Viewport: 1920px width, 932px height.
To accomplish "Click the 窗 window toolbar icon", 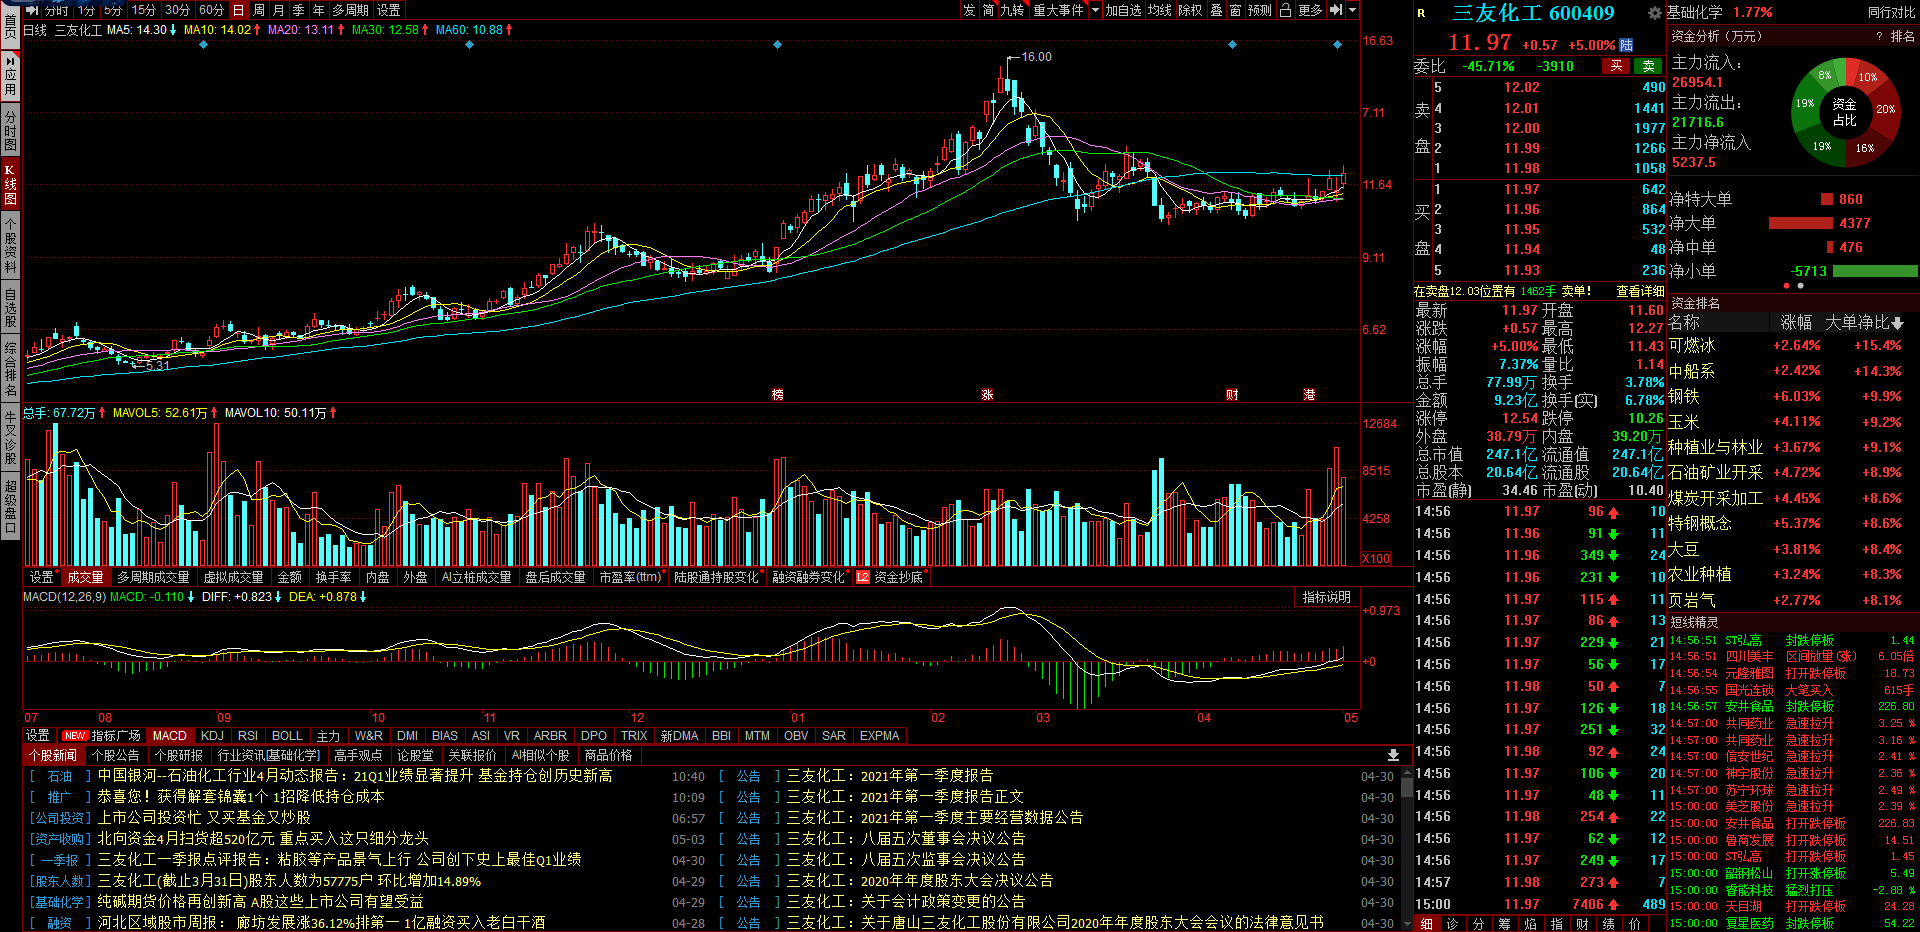I will coord(1235,10).
